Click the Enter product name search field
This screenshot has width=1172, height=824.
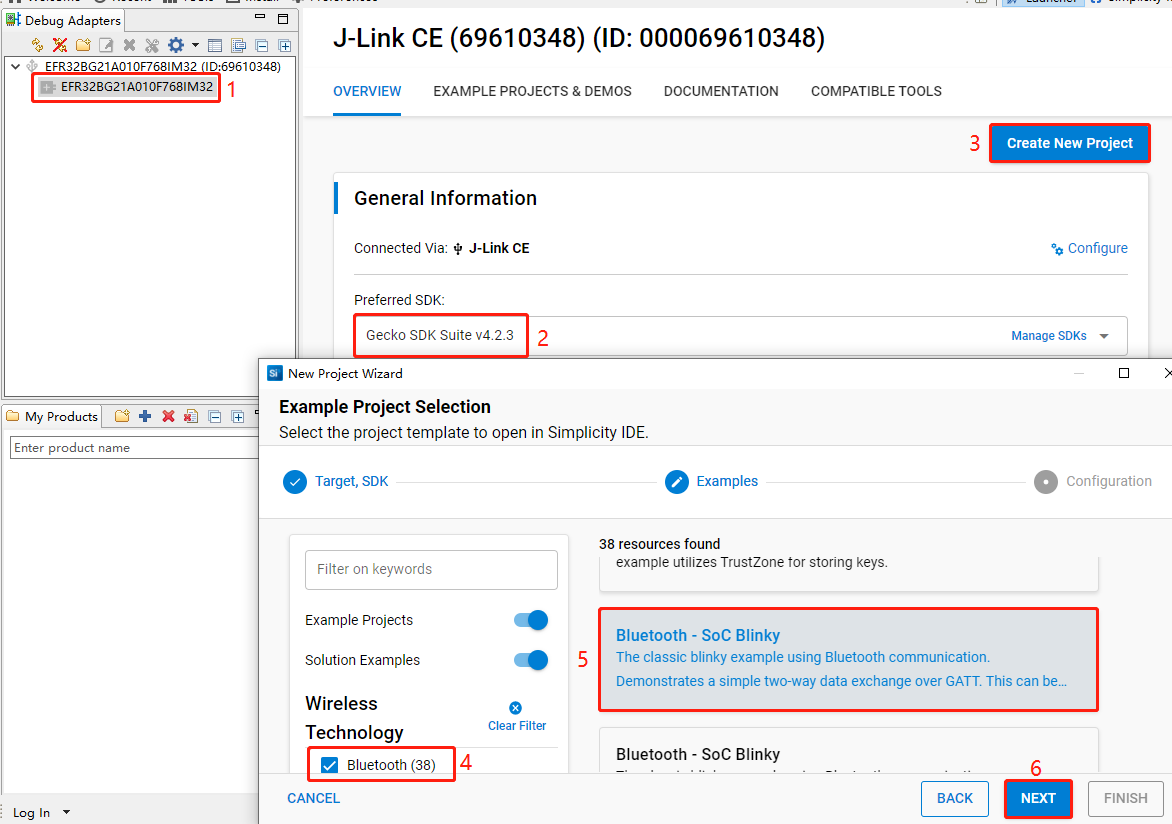130,447
